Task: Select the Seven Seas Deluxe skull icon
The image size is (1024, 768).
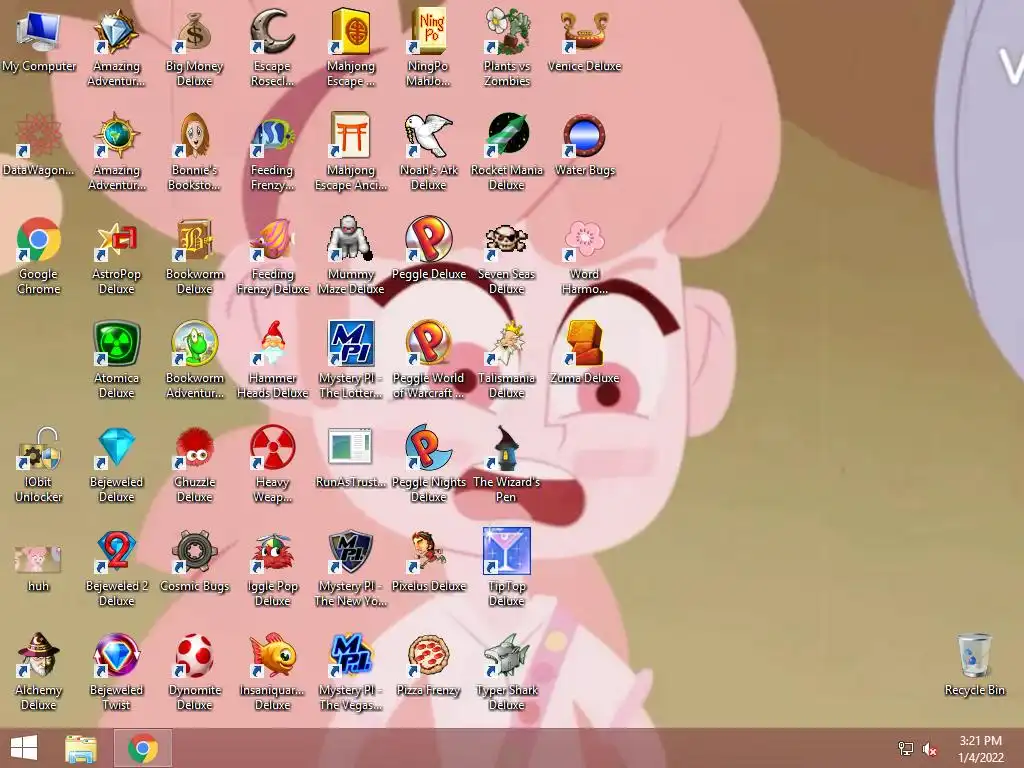Action: pyautogui.click(x=507, y=239)
